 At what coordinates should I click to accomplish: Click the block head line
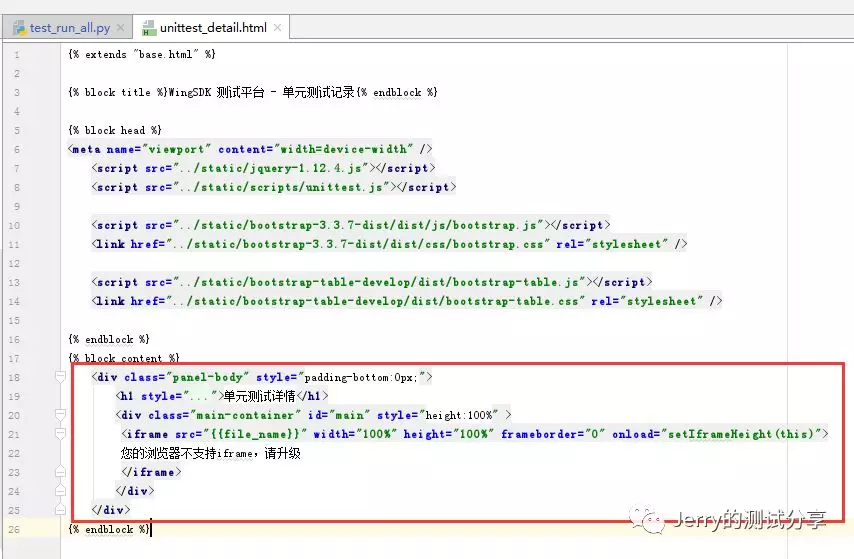point(115,130)
